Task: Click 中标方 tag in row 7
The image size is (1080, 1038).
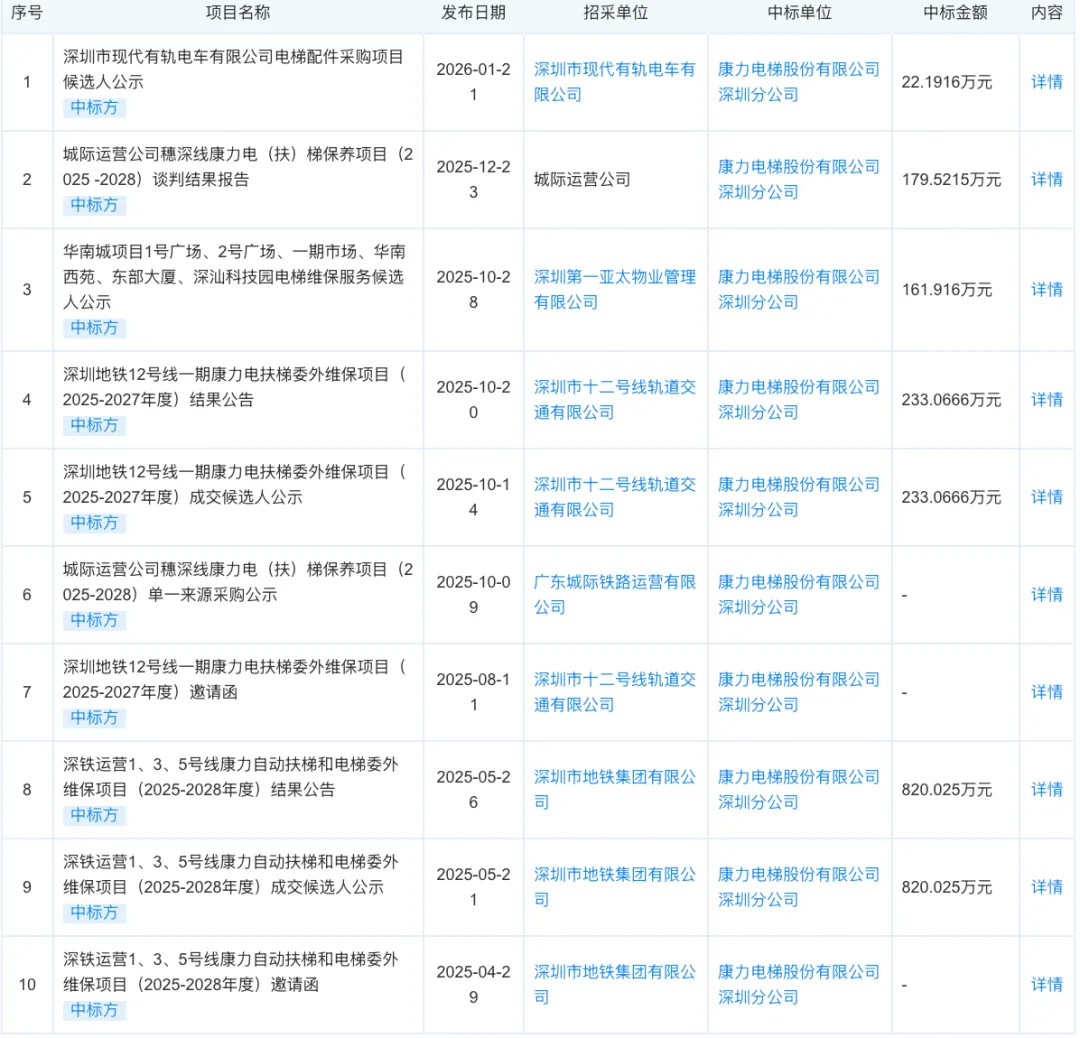Action: 94,718
